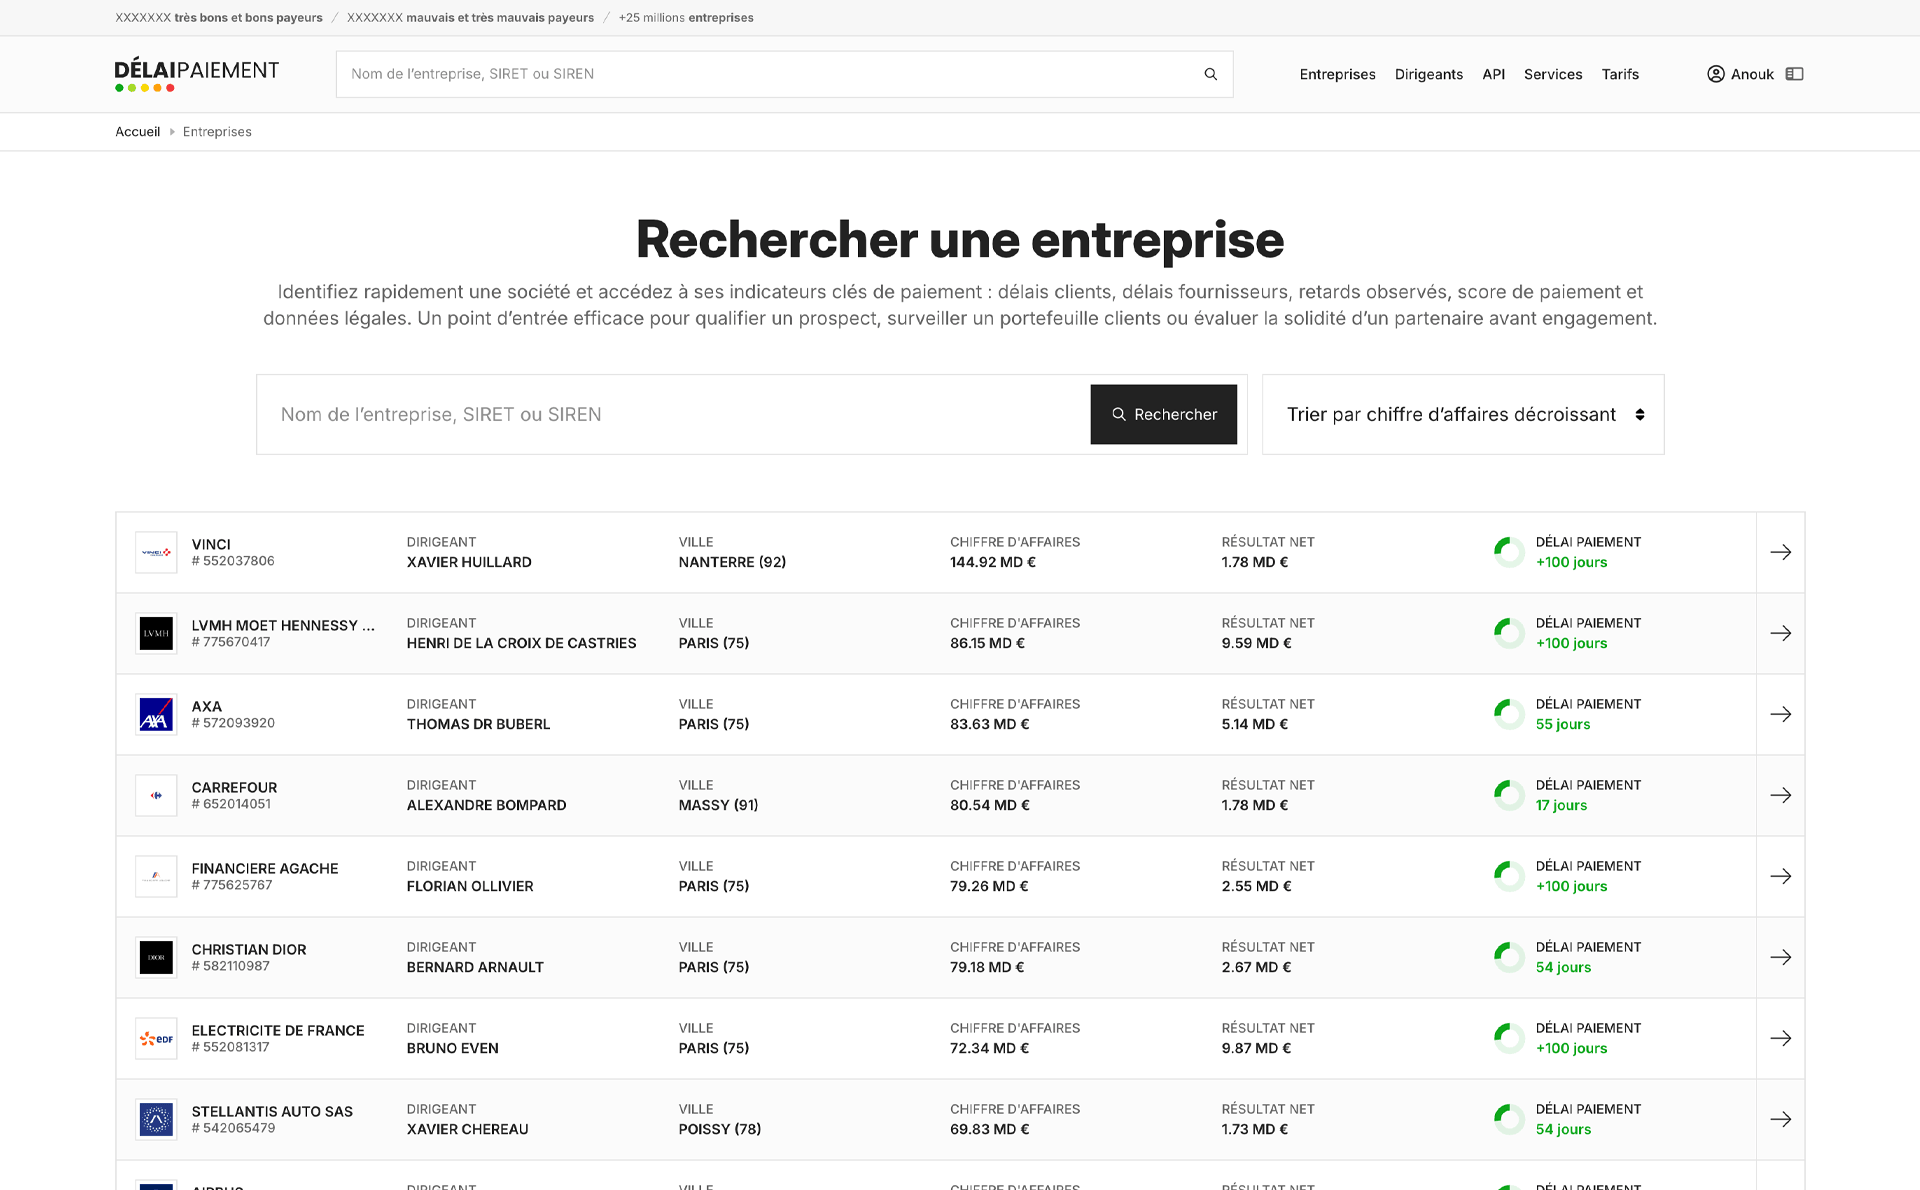The image size is (1920, 1190).
Task: Click the AXA payment delay gauge icon
Action: pyautogui.click(x=1509, y=714)
